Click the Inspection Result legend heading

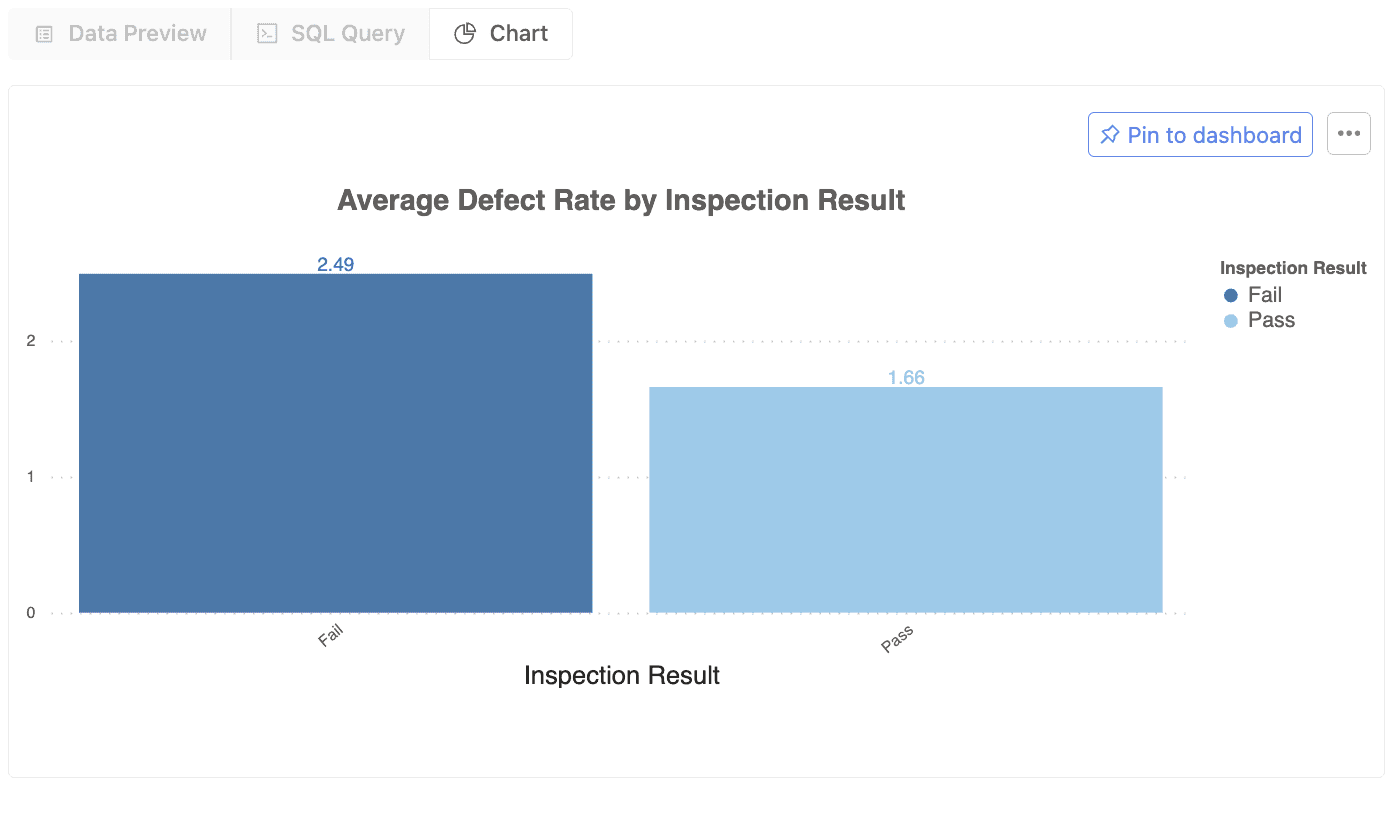coord(1293,268)
